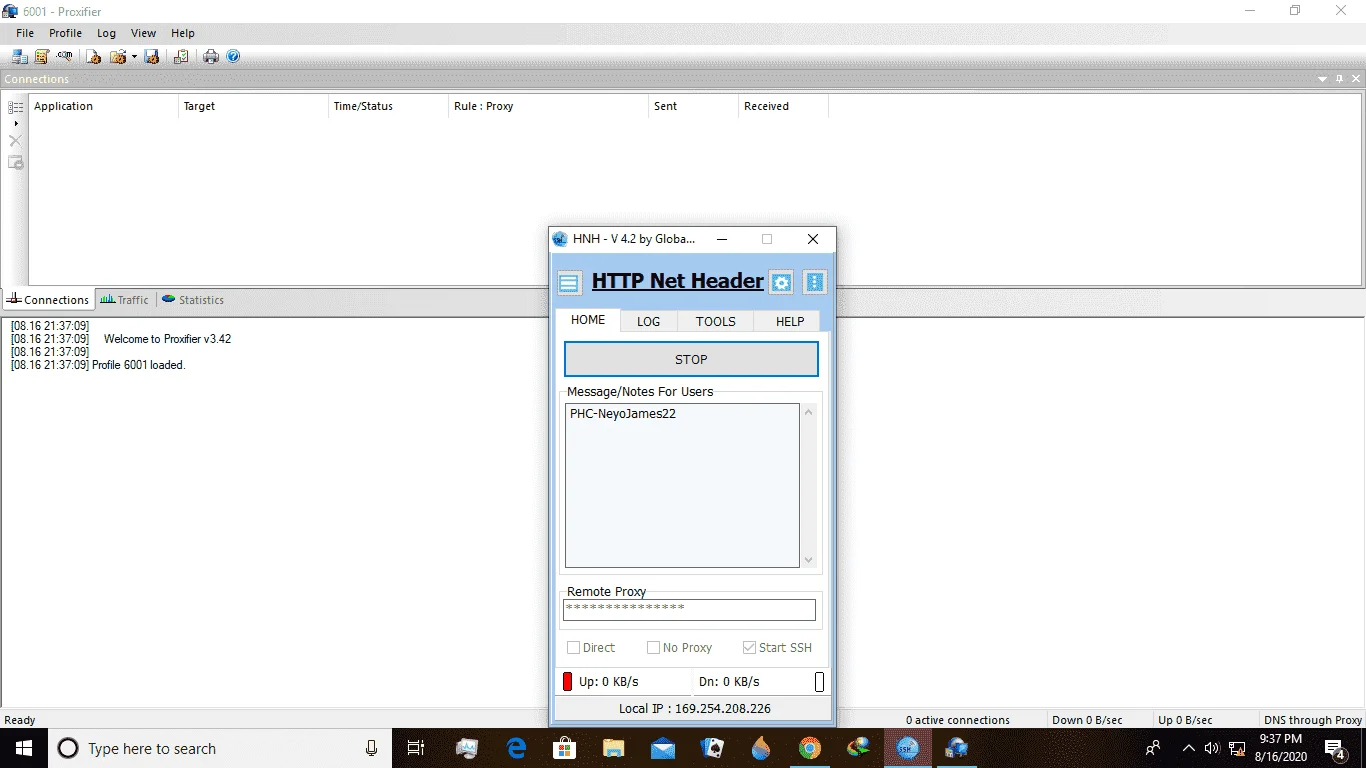This screenshot has height=768, width=1366.
Task: Click the Remote Proxy input field
Action: pos(689,609)
